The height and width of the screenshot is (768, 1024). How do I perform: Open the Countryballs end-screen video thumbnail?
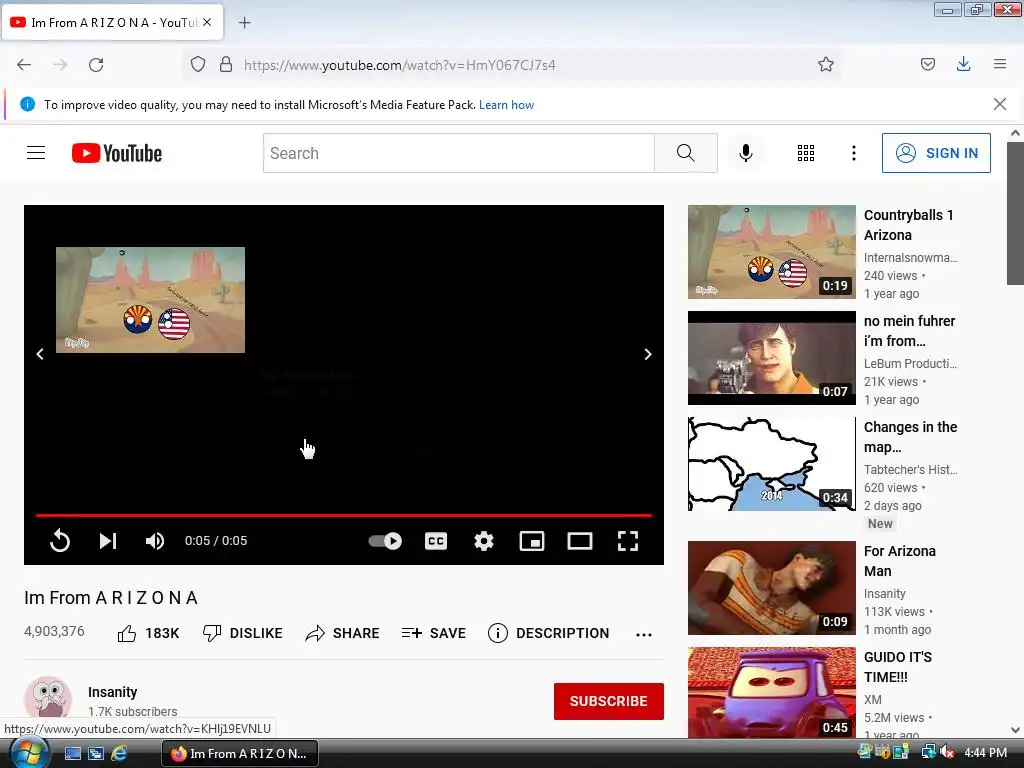(150, 300)
